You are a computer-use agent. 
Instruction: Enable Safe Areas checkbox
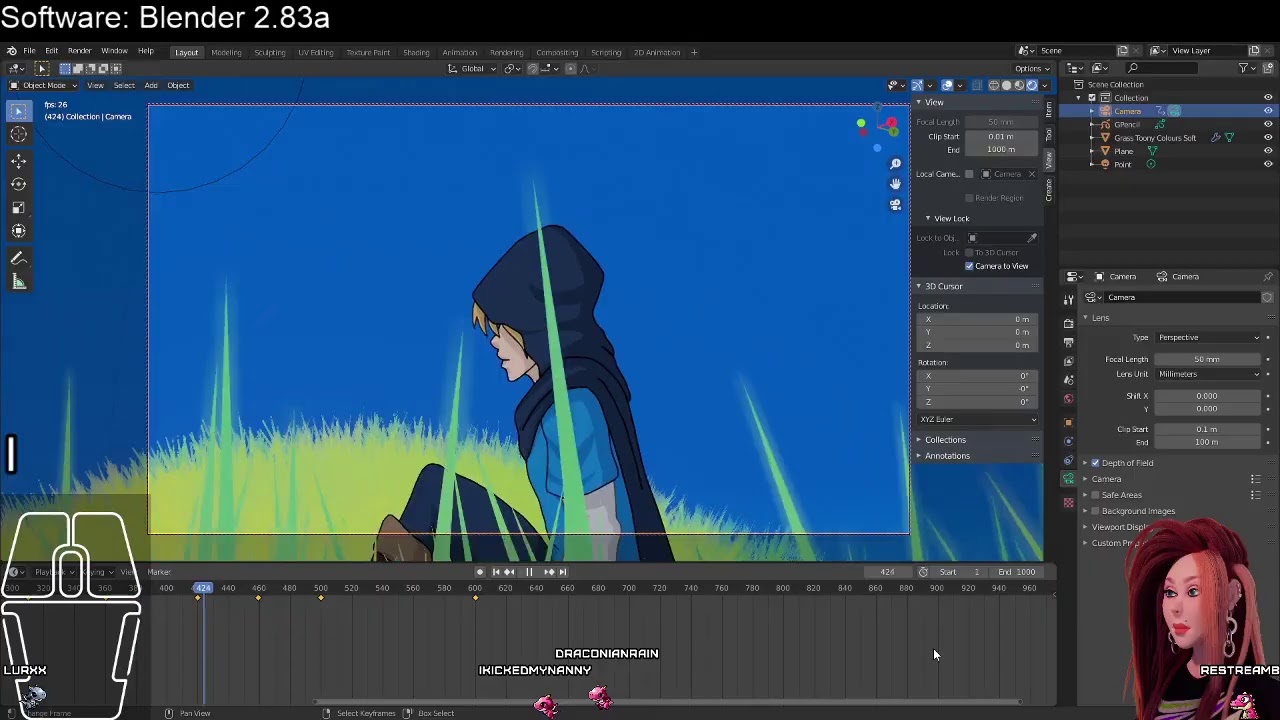(1095, 495)
